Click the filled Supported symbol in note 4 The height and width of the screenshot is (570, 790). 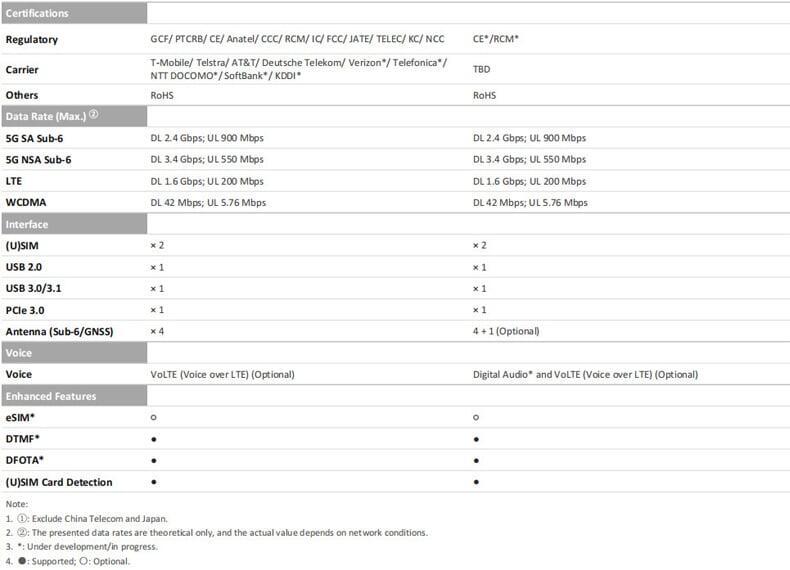pos(22,560)
